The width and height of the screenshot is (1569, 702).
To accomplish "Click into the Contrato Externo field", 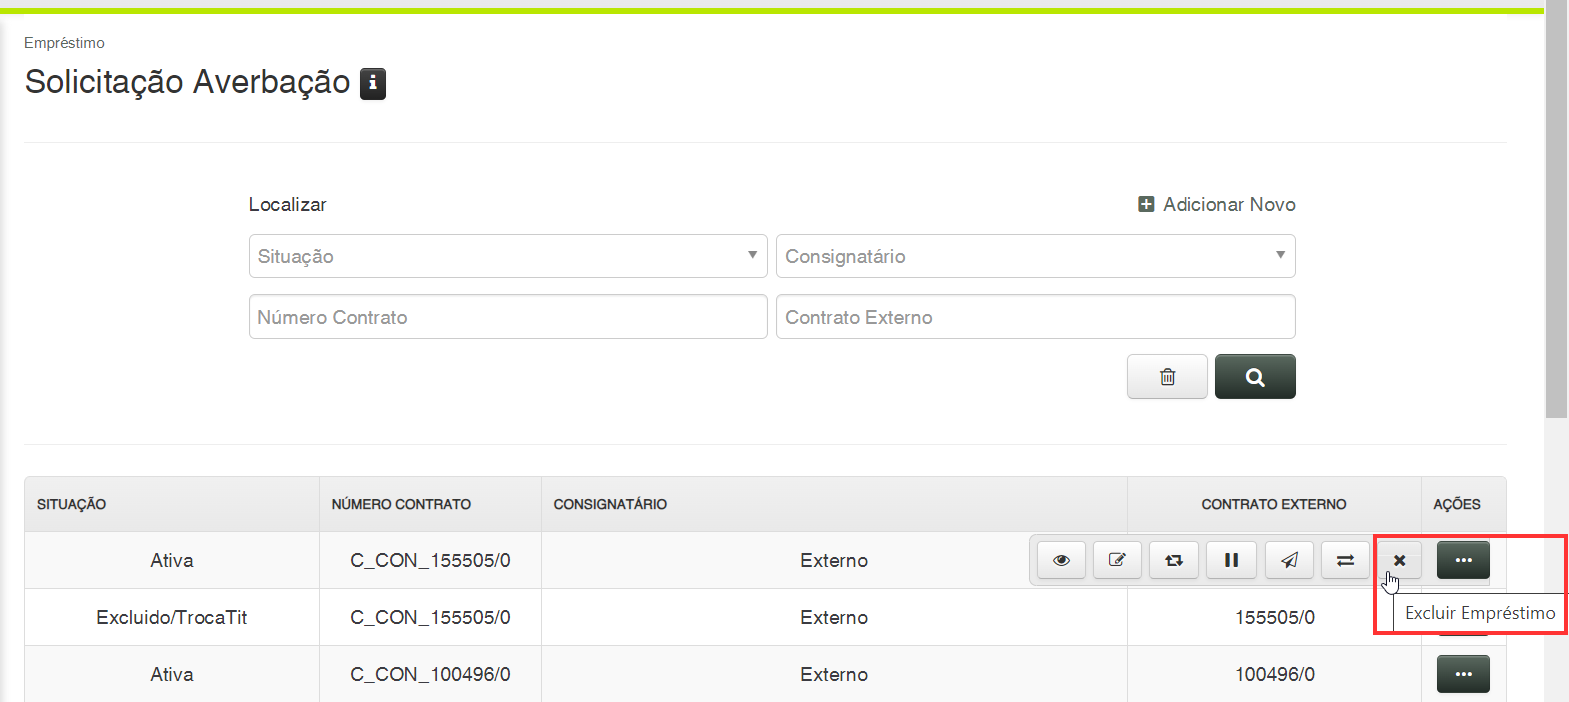I will (1035, 317).
